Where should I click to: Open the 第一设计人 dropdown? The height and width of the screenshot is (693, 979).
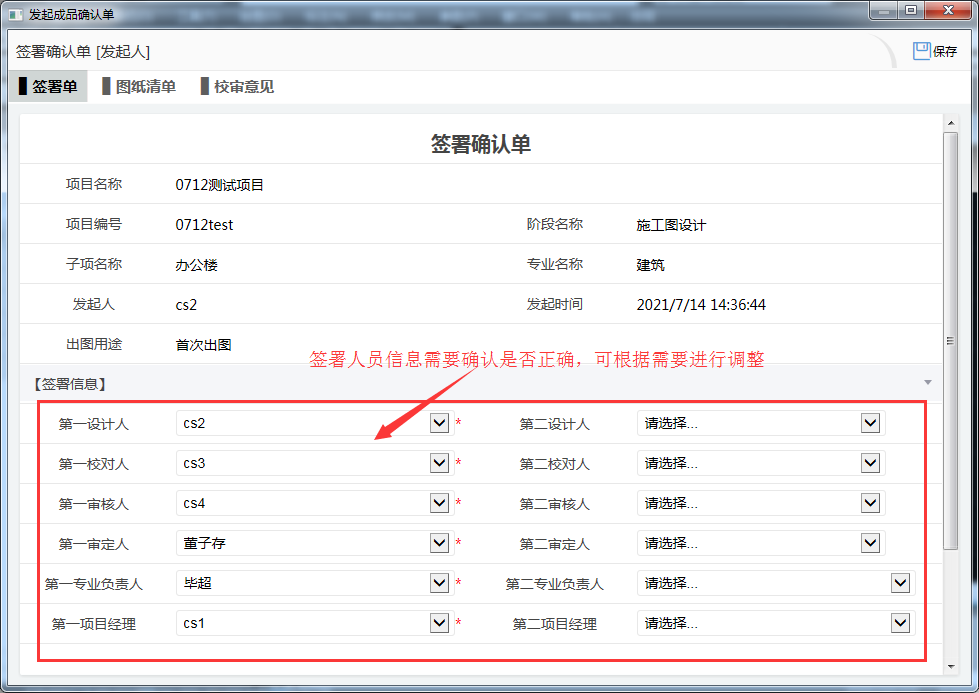click(439, 423)
